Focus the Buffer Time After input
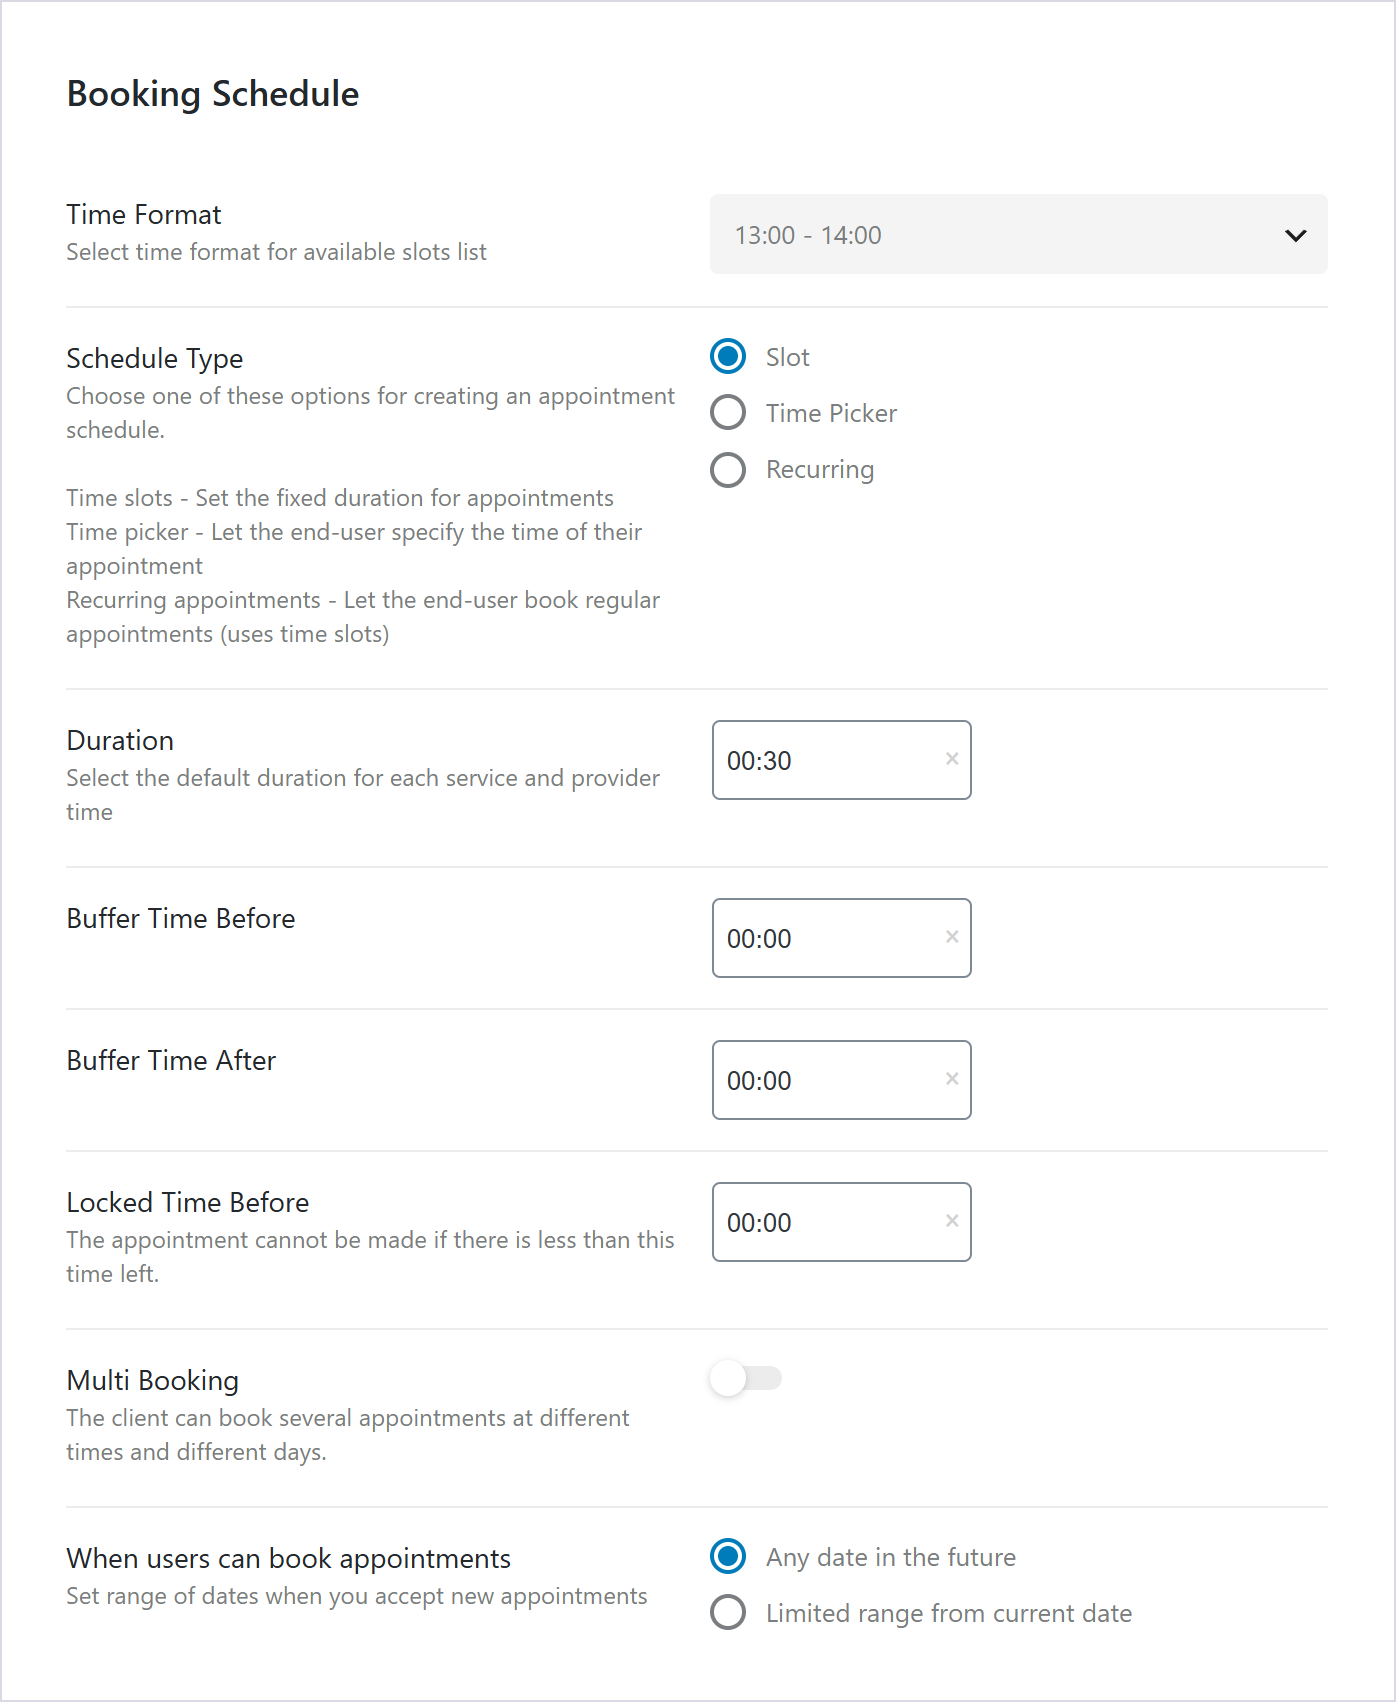Screen dimensions: 1396x1702 (x=842, y=1080)
